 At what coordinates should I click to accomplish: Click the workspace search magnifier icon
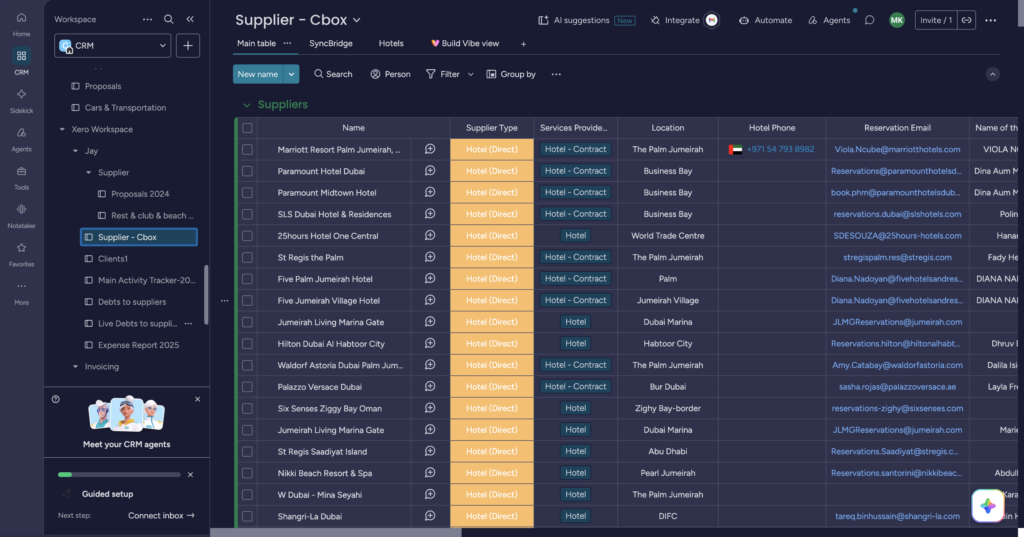point(168,20)
